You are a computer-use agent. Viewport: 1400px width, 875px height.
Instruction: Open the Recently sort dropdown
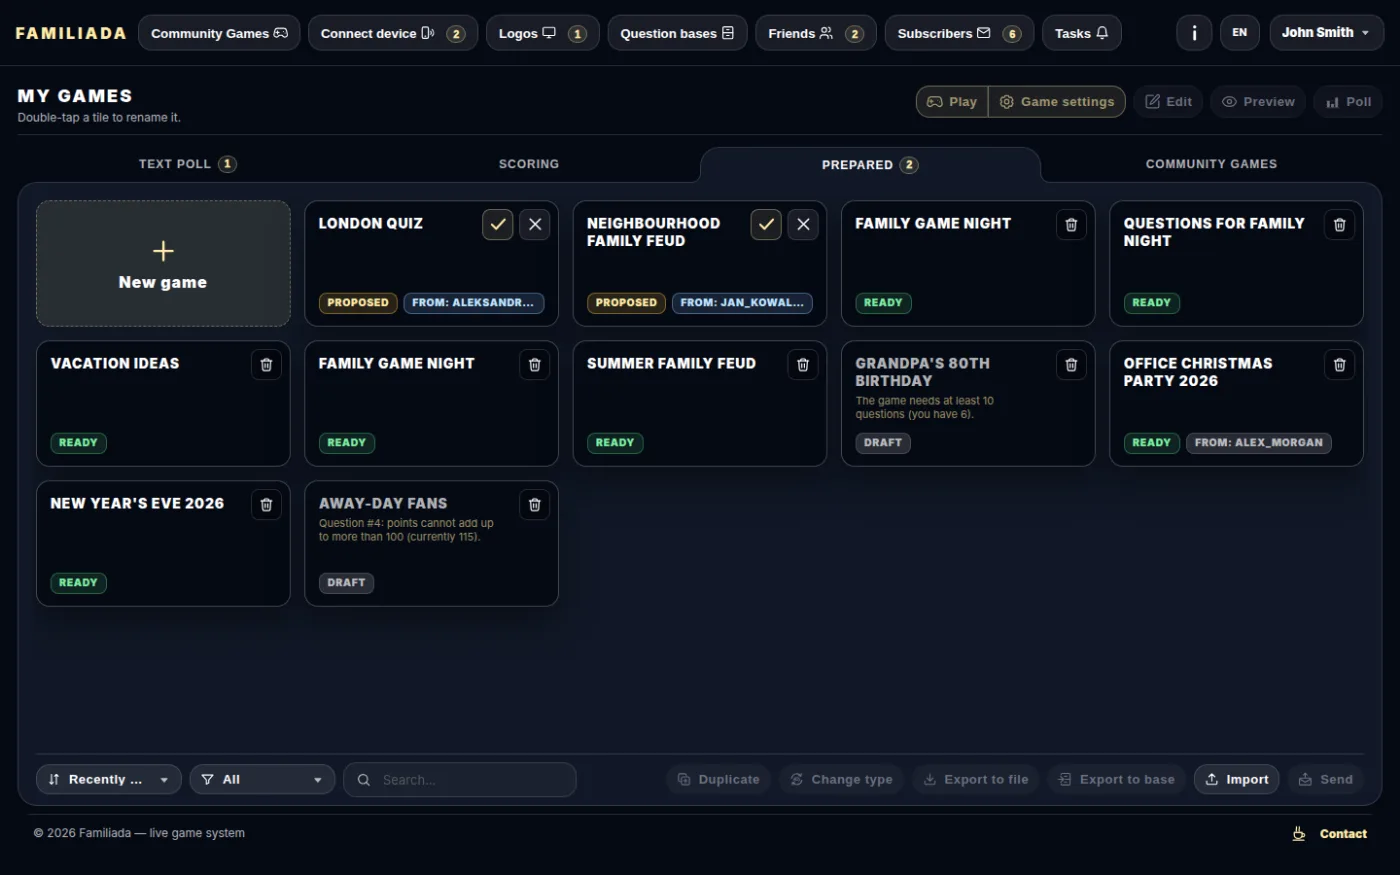(x=109, y=780)
